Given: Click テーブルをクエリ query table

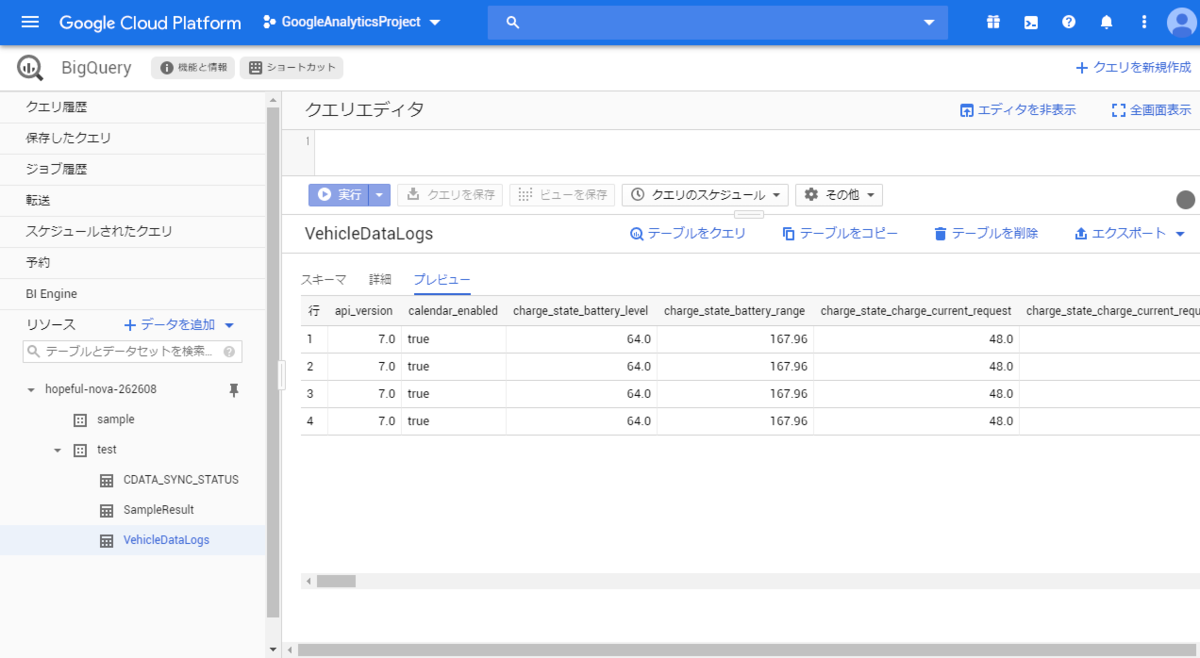Looking at the screenshot, I should [688, 233].
